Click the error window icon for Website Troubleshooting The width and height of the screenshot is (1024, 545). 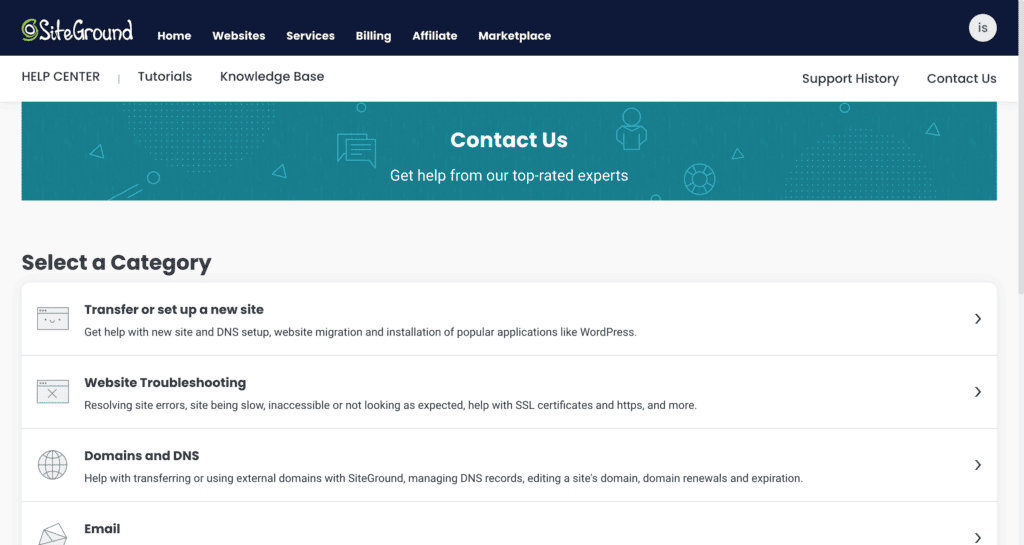tap(53, 392)
